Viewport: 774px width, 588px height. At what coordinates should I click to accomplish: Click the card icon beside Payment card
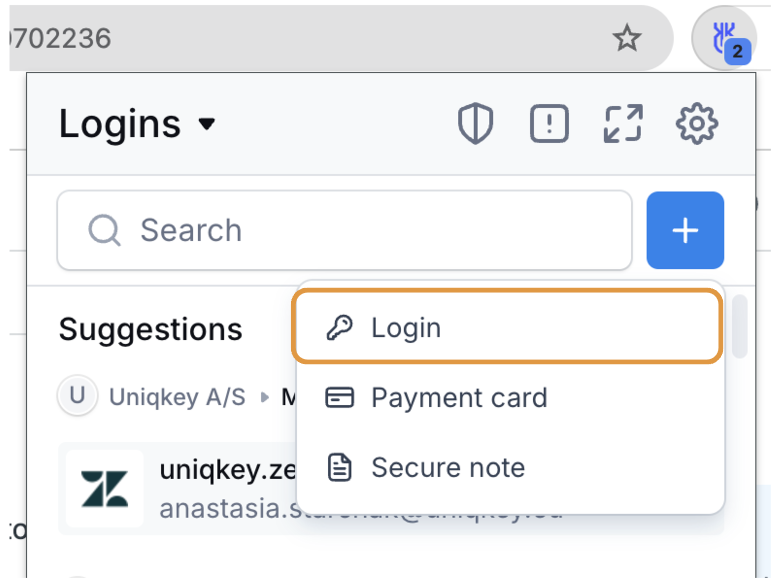[340, 397]
